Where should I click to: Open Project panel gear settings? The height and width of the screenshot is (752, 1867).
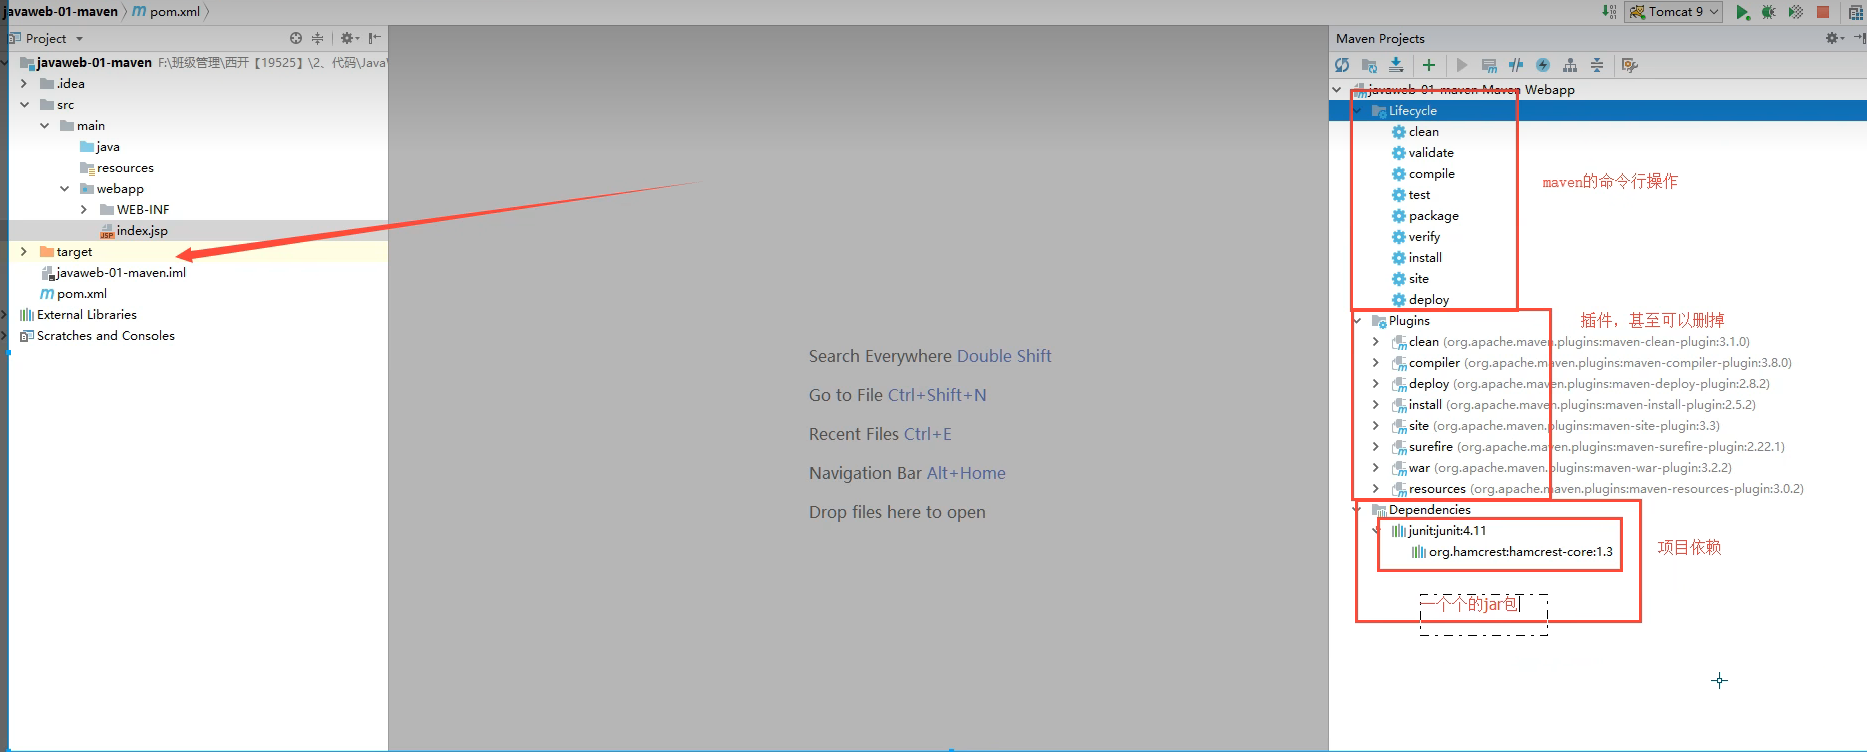(x=349, y=38)
